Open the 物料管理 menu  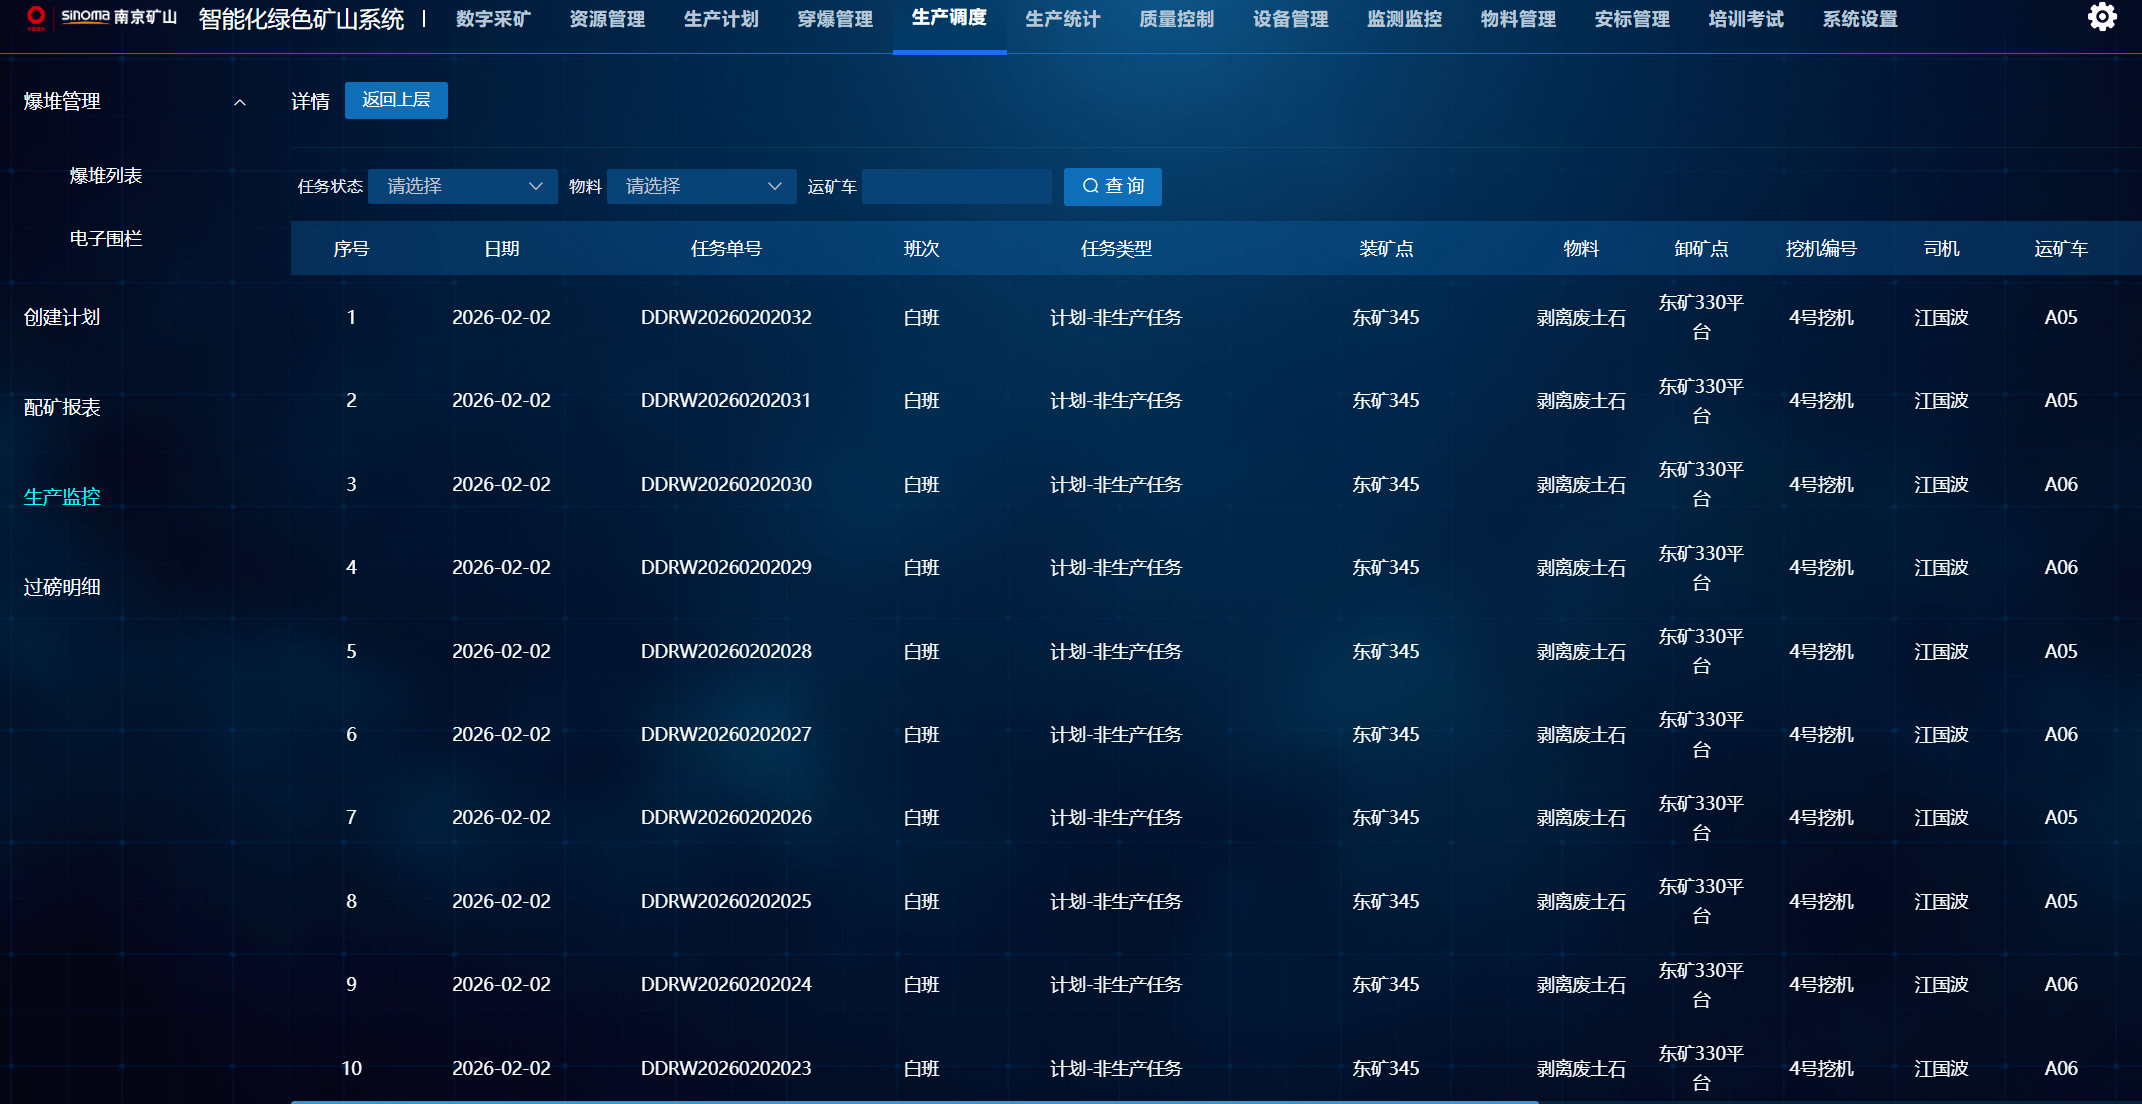pyautogui.click(x=1519, y=19)
